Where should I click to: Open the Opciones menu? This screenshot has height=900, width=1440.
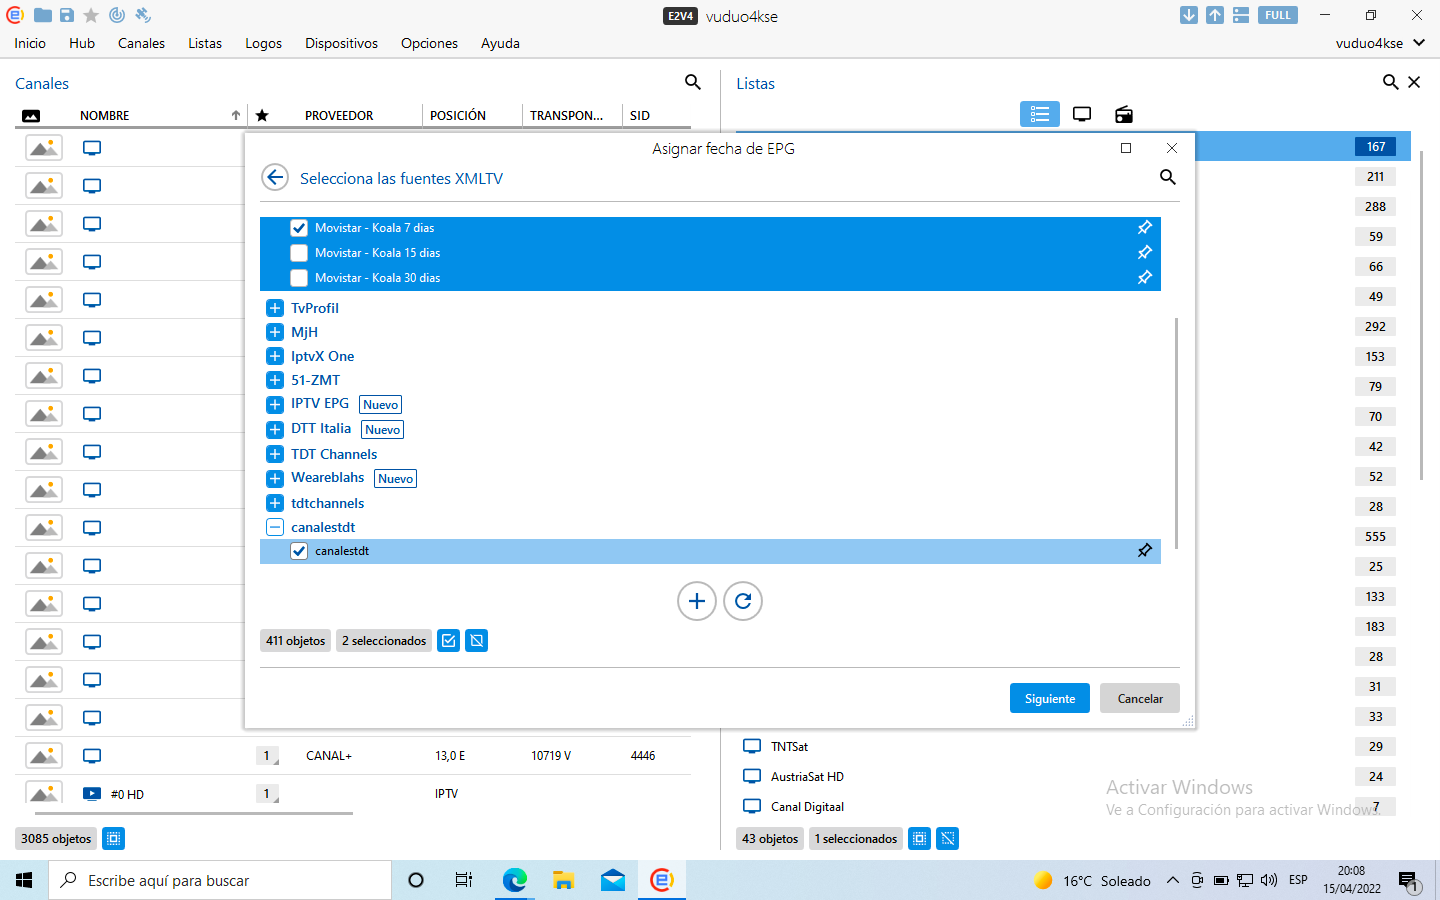429,43
